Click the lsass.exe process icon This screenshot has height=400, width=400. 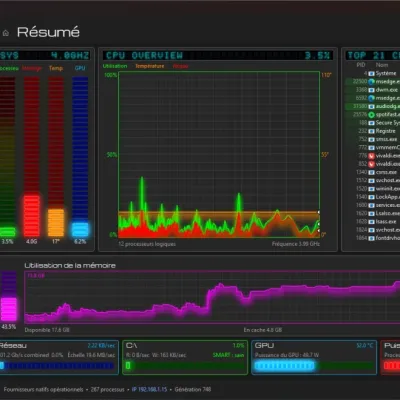[371, 222]
